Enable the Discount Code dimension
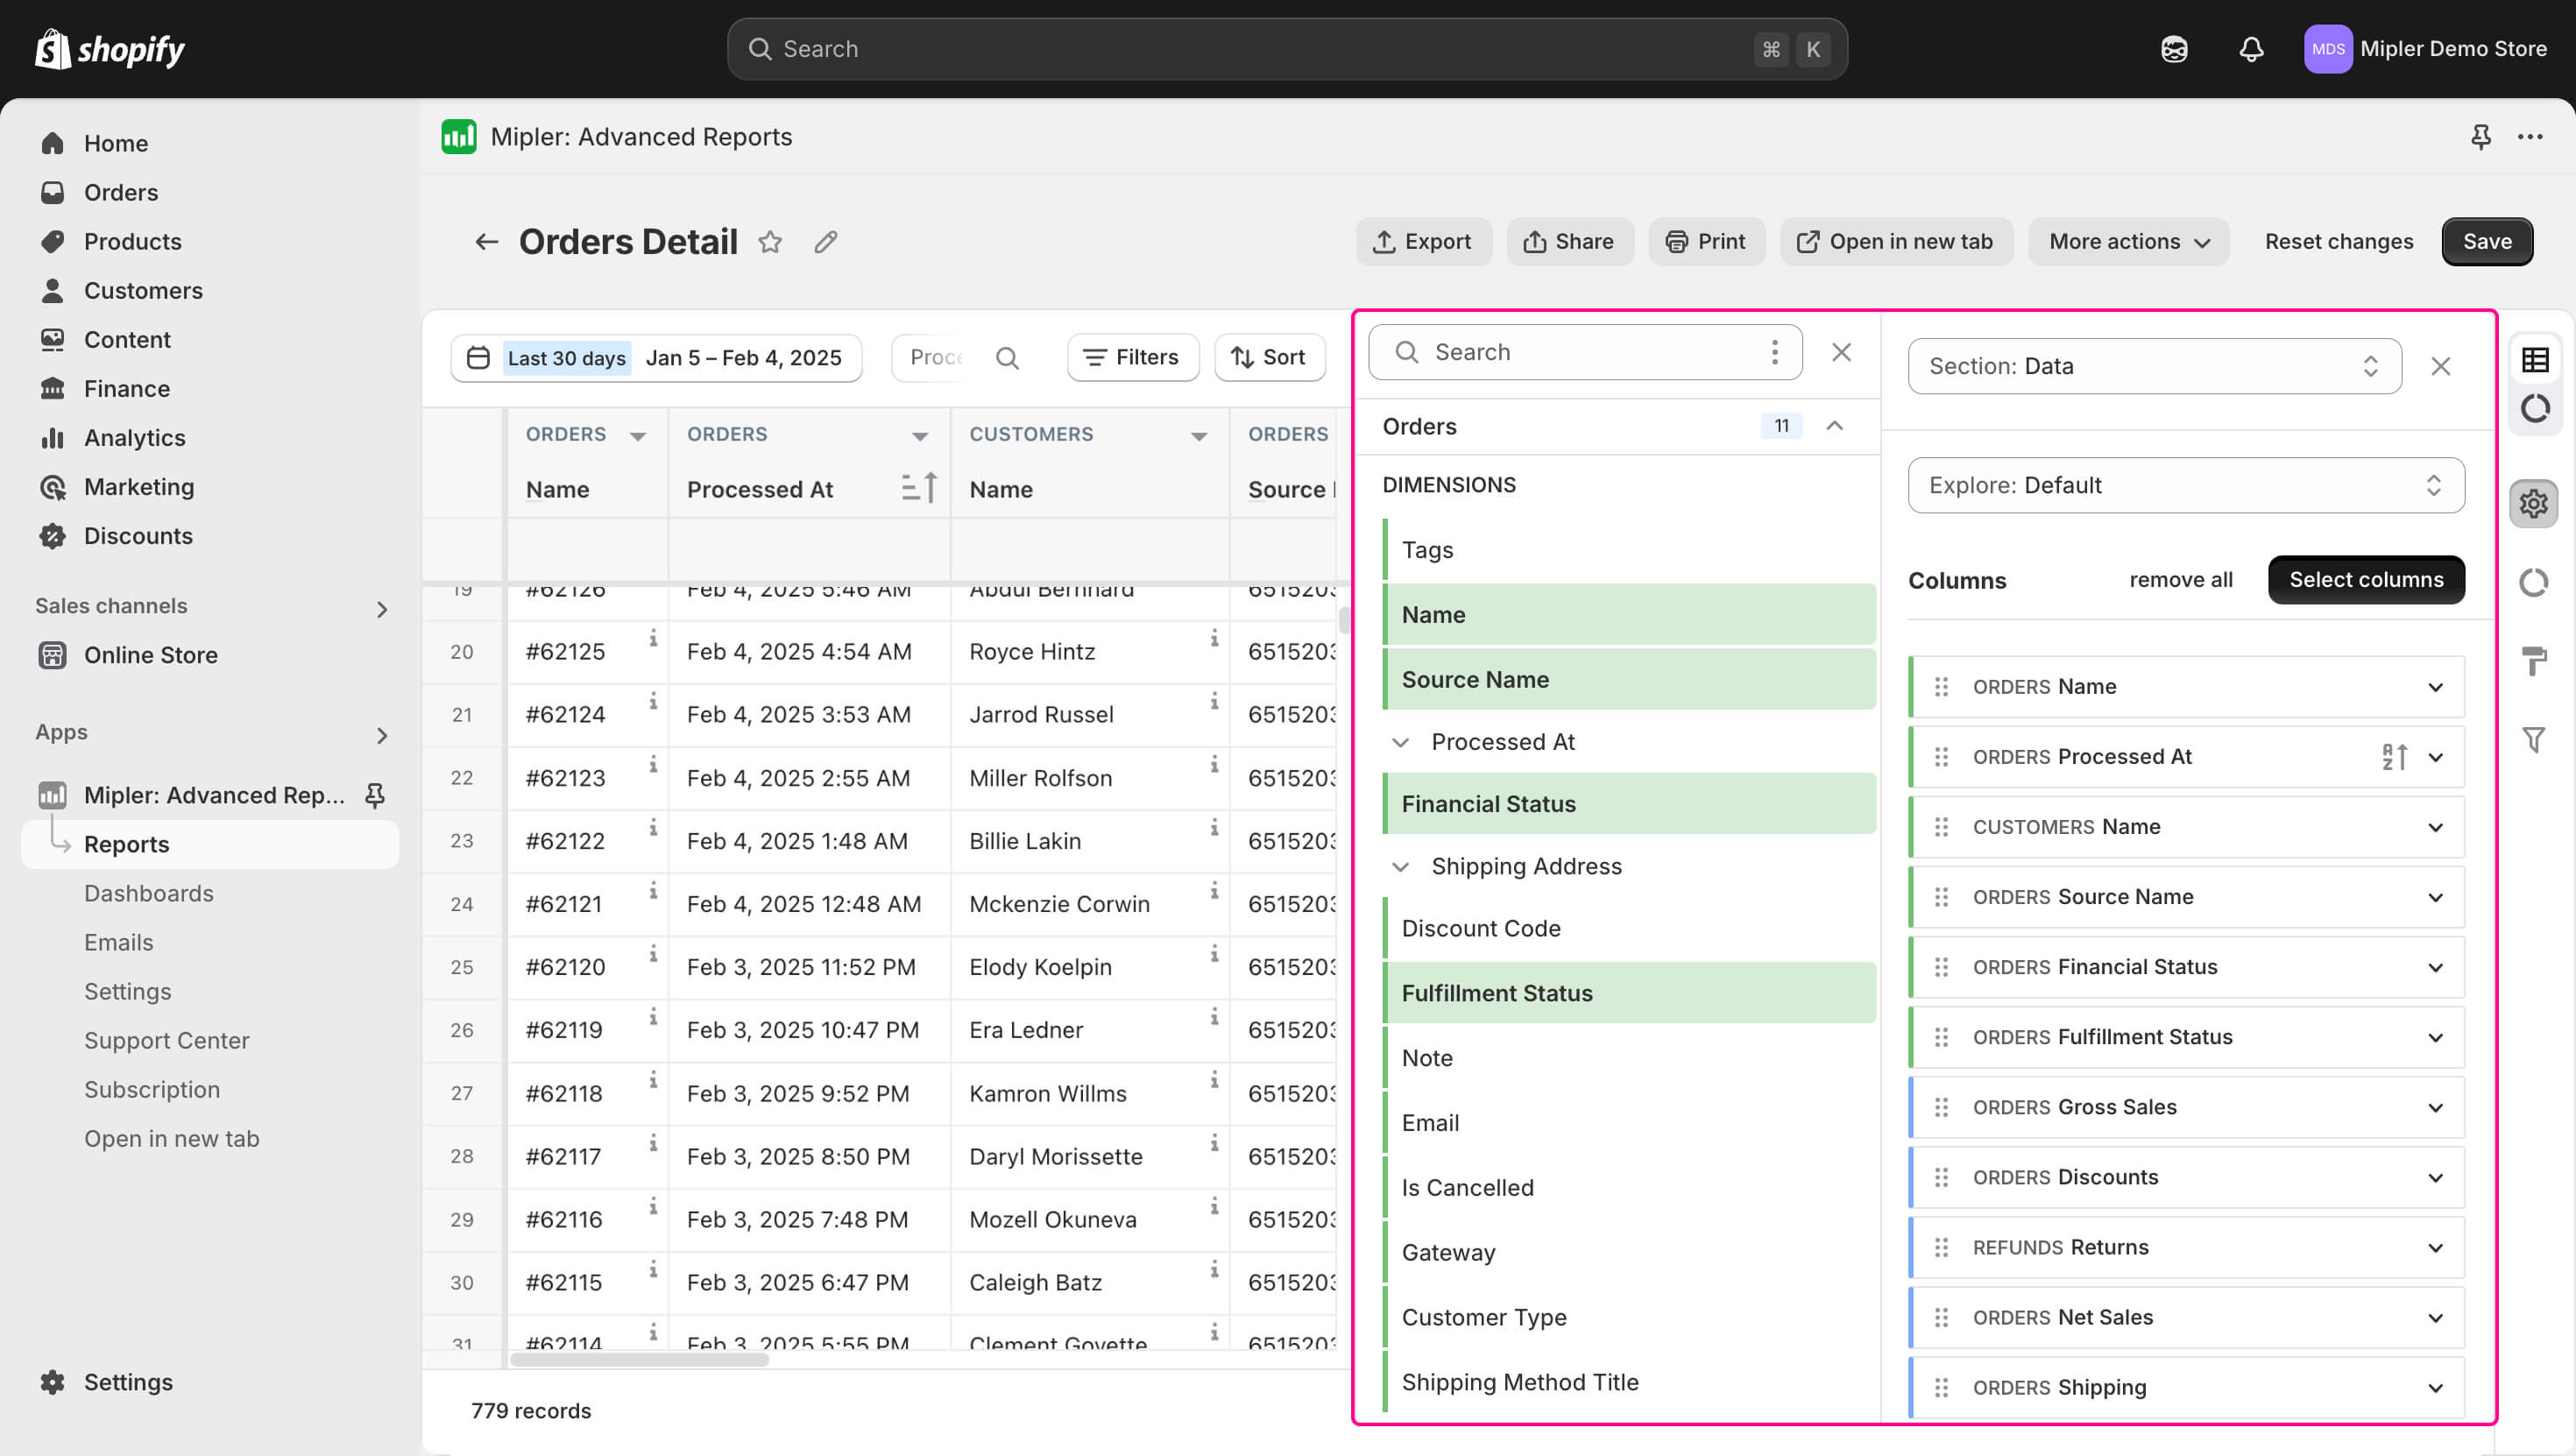Viewport: 2576px width, 1456px height. [1481, 928]
